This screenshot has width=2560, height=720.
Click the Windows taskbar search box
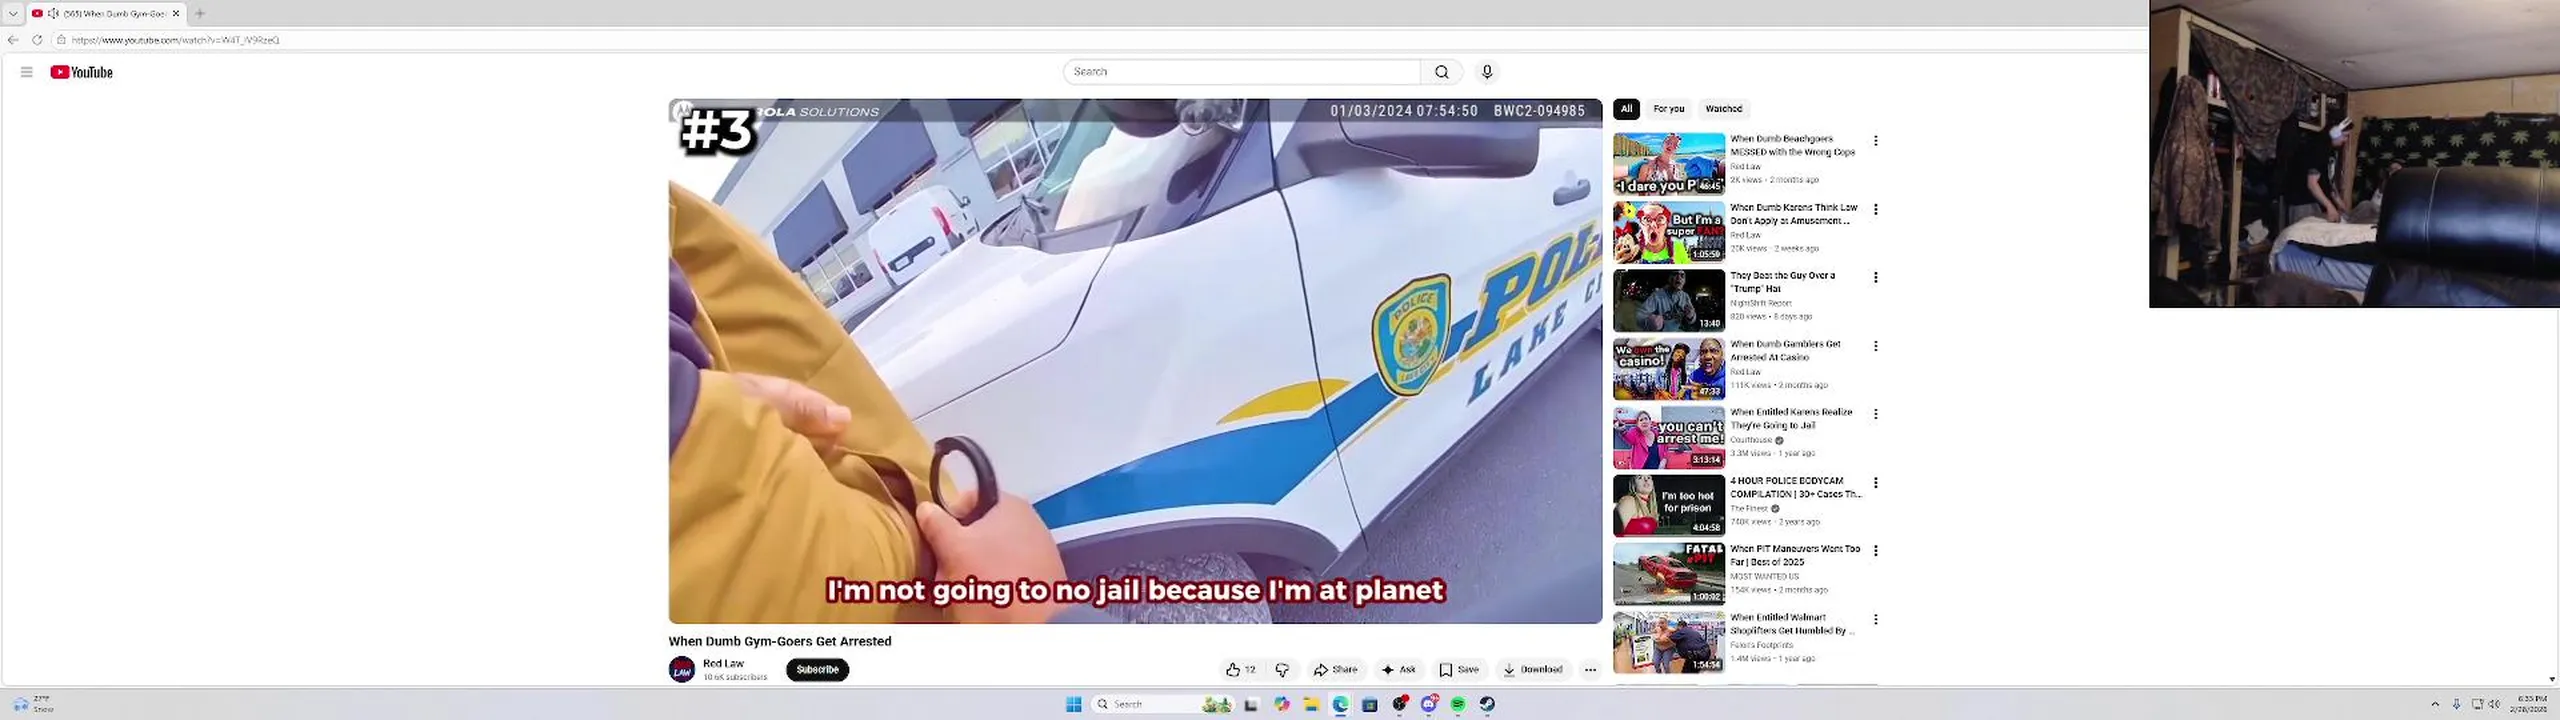(x=1162, y=704)
